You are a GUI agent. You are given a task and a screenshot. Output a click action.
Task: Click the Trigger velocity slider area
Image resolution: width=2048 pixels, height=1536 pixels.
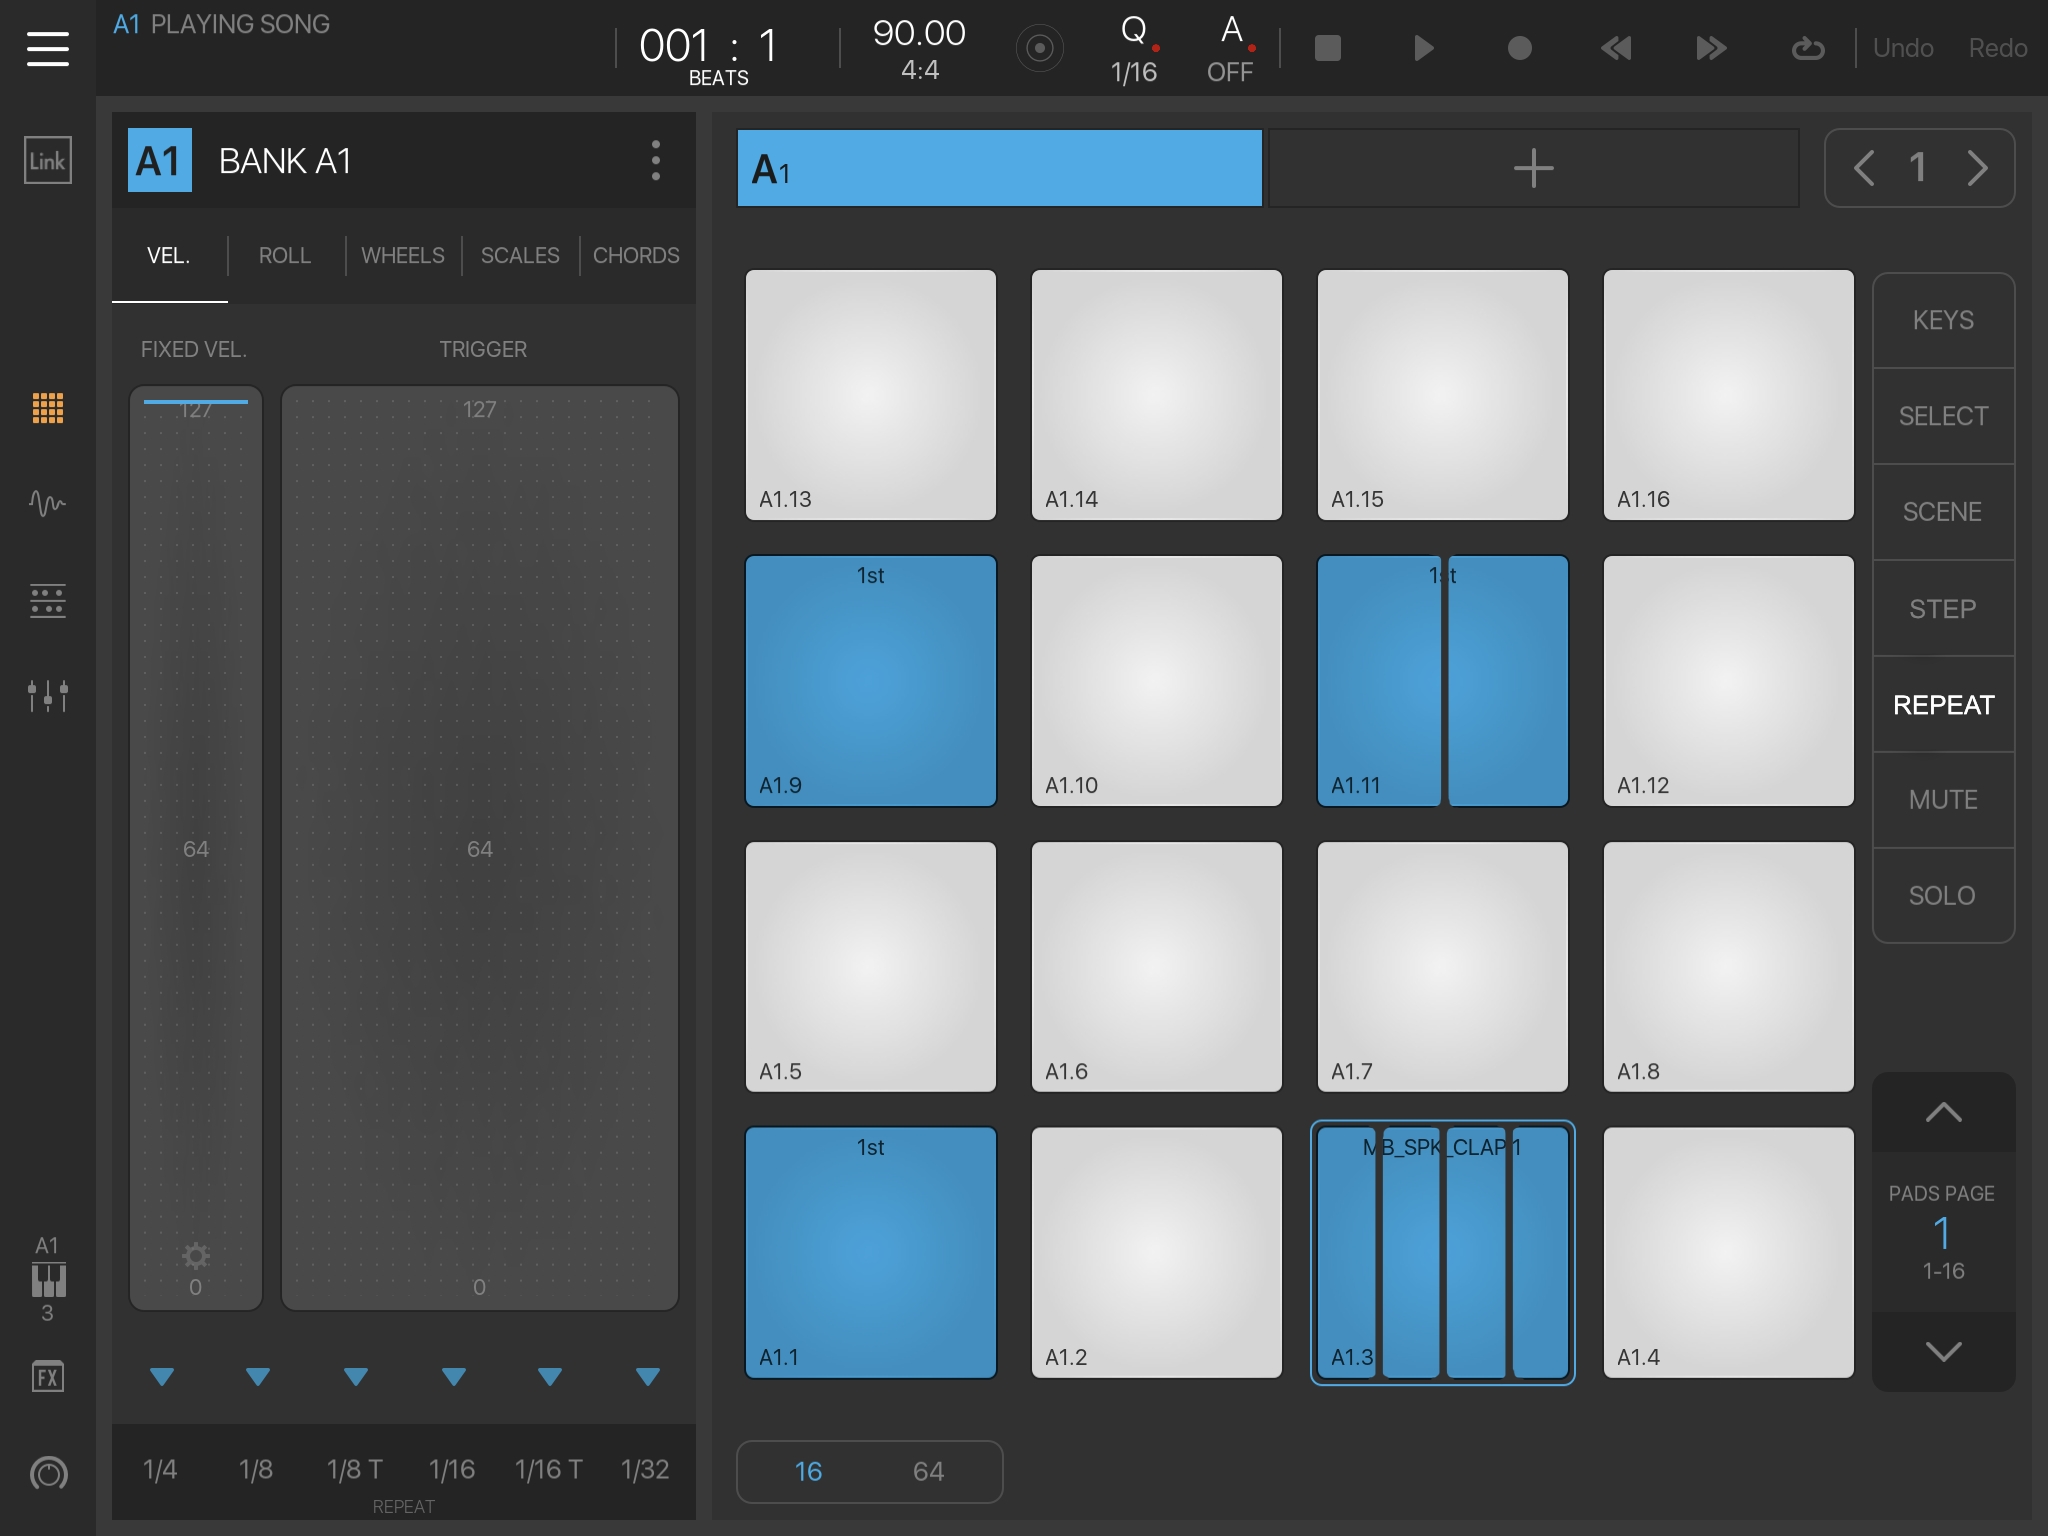pyautogui.click(x=480, y=848)
